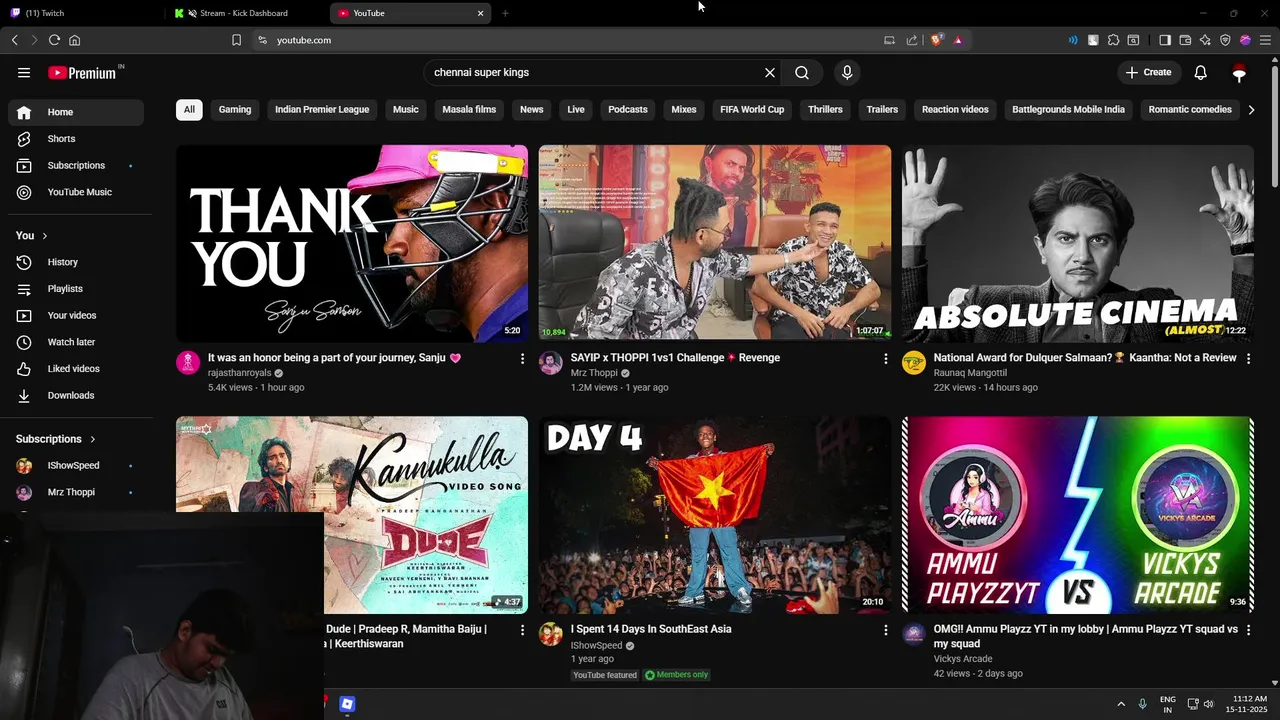The image size is (1280, 720).
Task: Select the News filter chip
Action: pyautogui.click(x=532, y=110)
